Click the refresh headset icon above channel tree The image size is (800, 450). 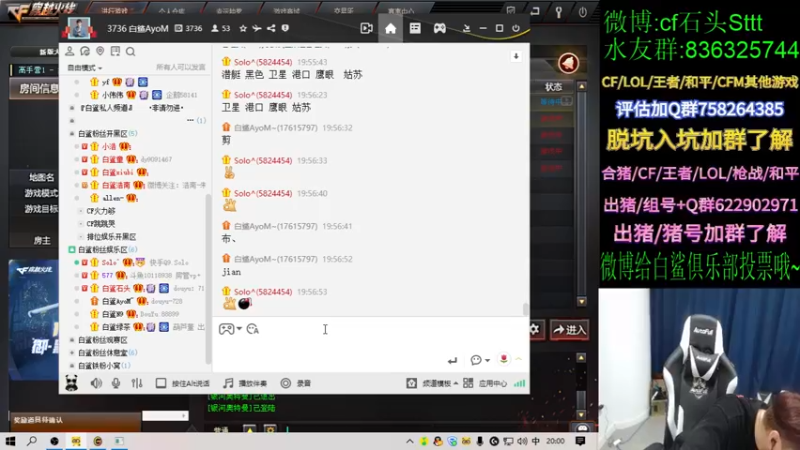coord(85,51)
